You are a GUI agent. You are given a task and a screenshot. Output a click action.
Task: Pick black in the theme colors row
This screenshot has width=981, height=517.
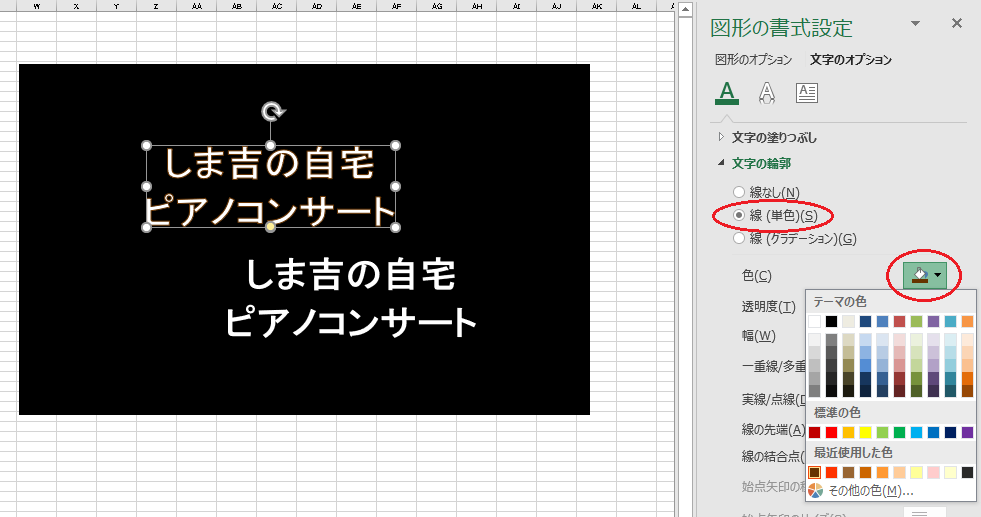[x=831, y=321]
